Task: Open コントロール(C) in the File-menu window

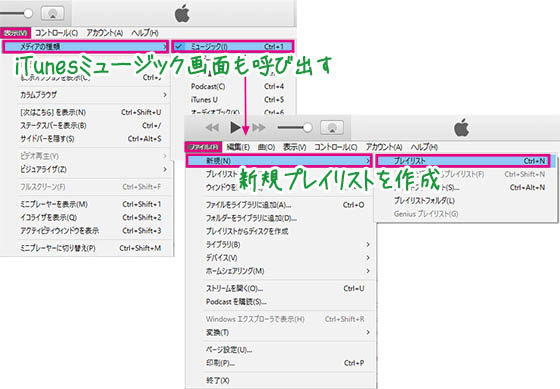Action: coord(336,147)
